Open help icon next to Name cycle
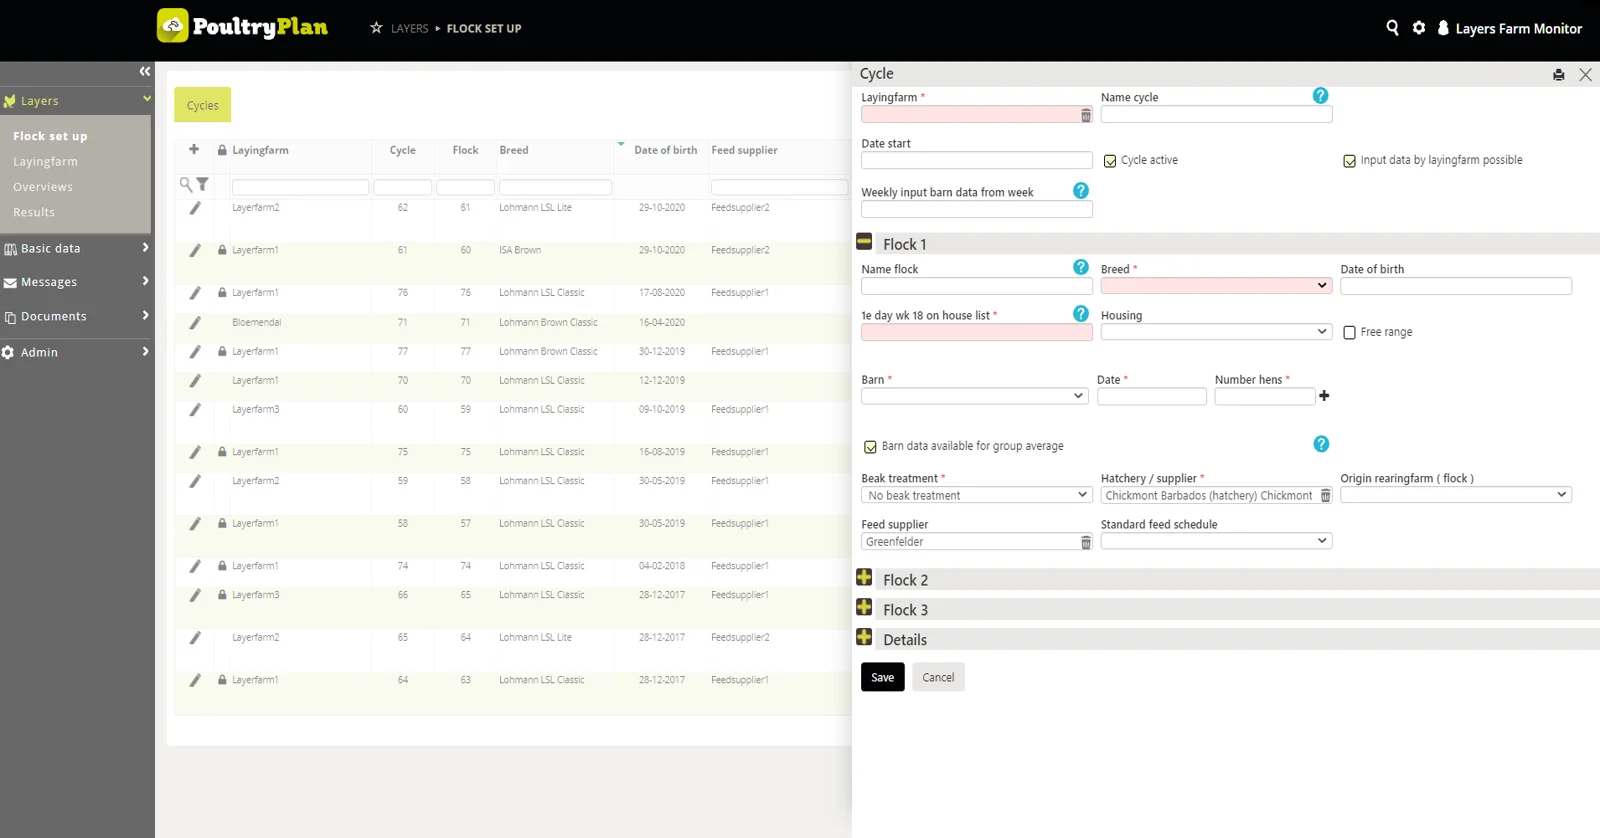Screen dimensions: 1600x838 click(x=1320, y=96)
